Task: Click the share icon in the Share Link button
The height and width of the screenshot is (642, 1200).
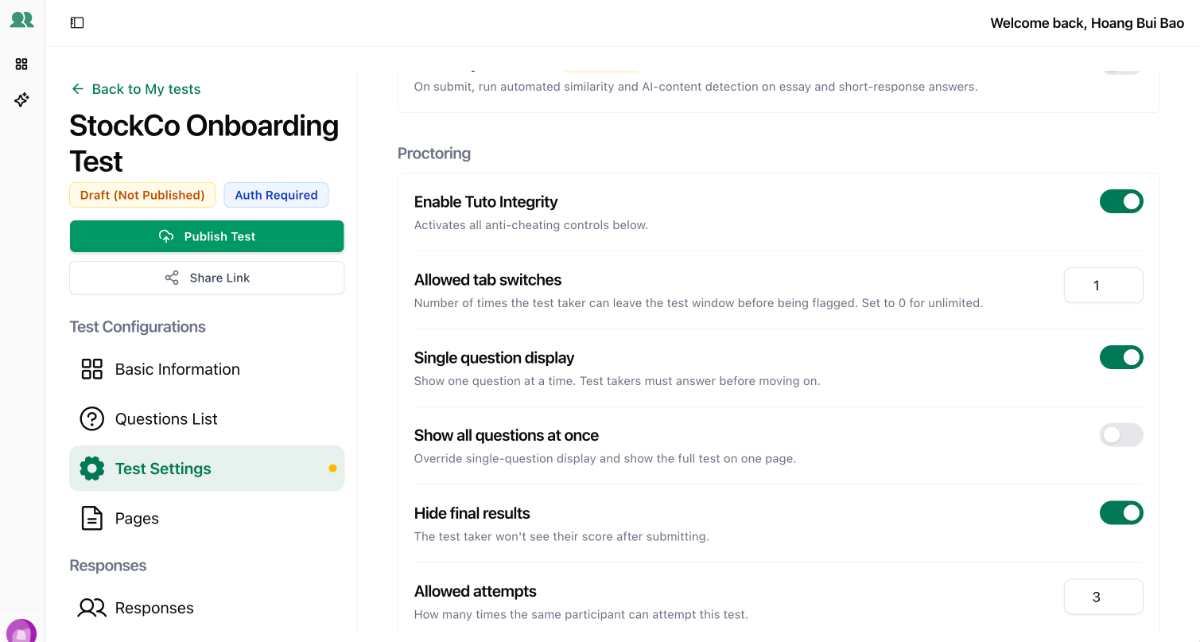Action: tap(172, 278)
